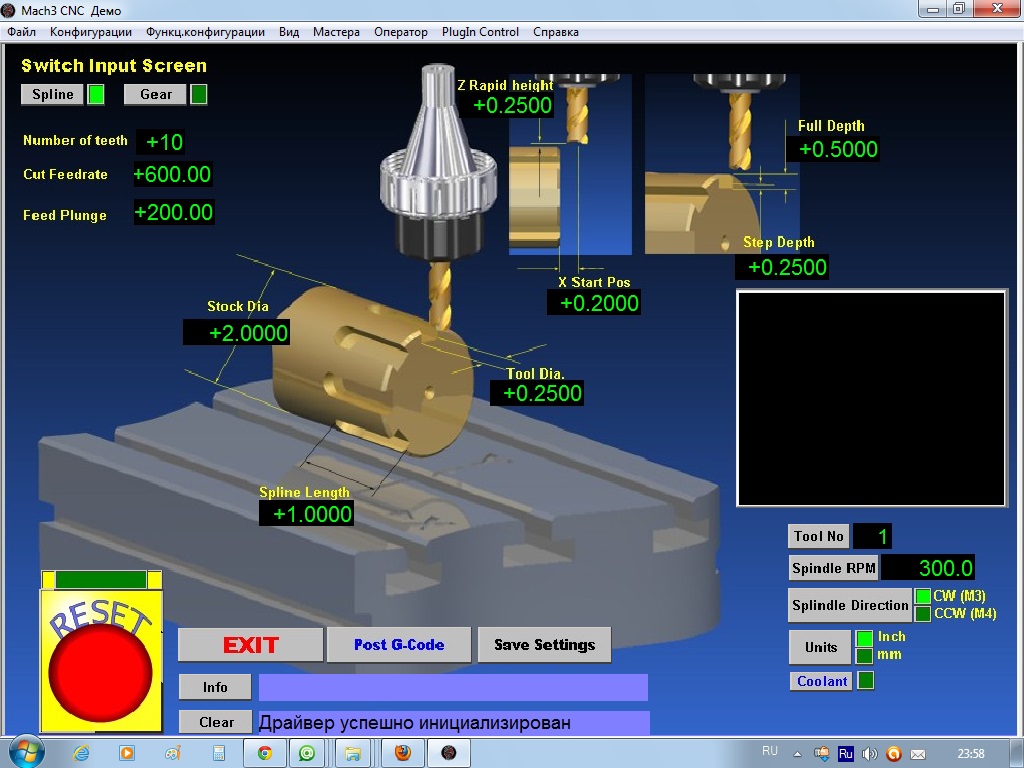
Task: Switch to Google Chrome in taskbar
Action: click(264, 753)
